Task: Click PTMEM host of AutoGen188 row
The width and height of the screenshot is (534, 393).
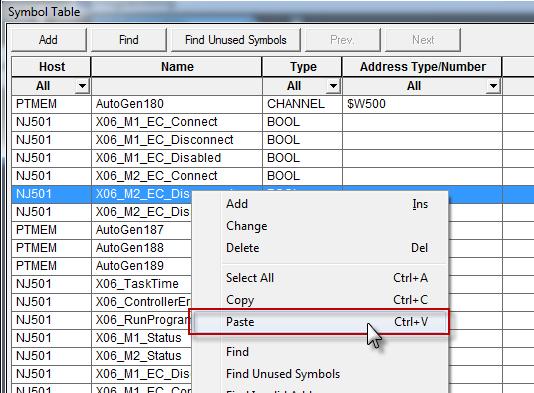Action: (x=51, y=248)
